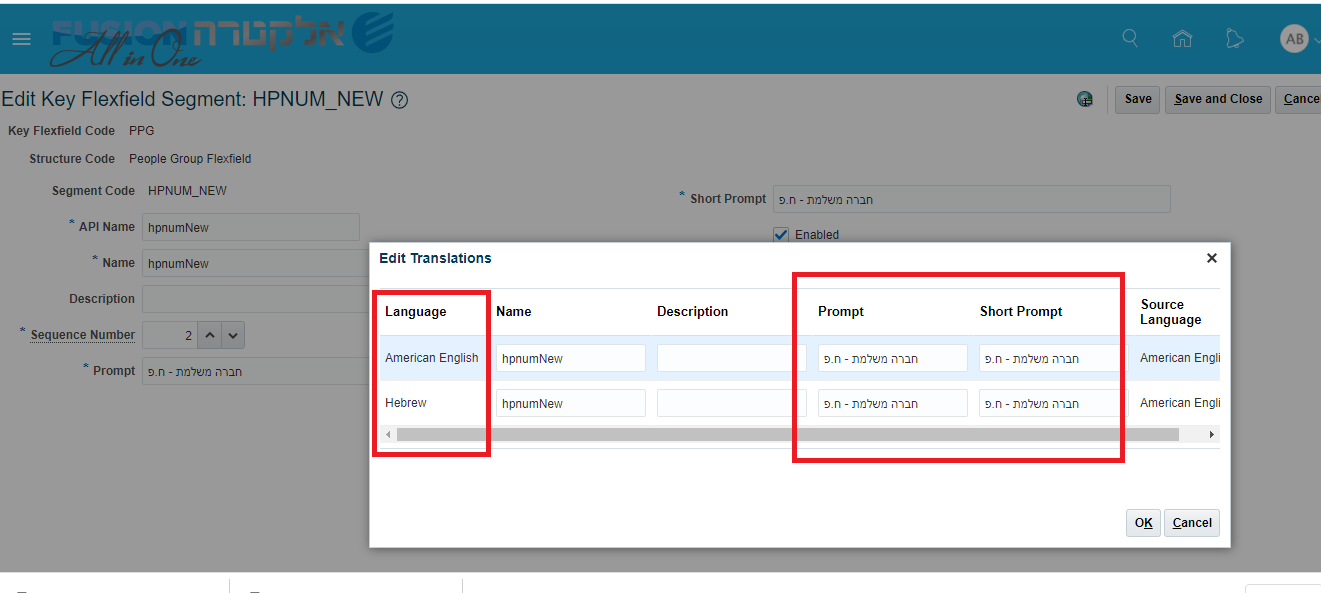
Task: Close the Edit Translations dialog
Action: pyautogui.click(x=1211, y=258)
